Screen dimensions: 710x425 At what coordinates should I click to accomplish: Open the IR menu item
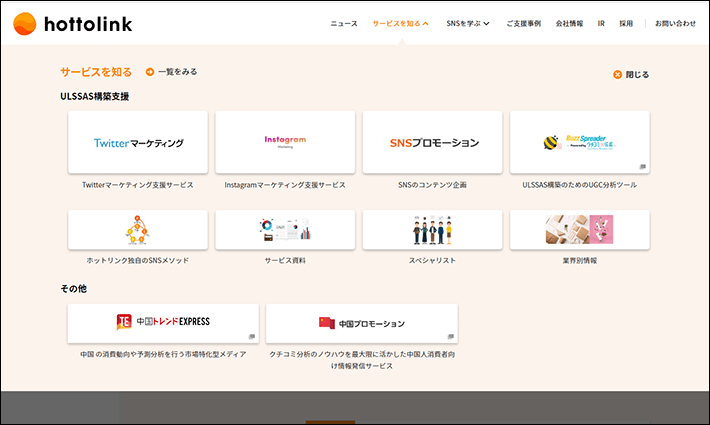(x=601, y=24)
